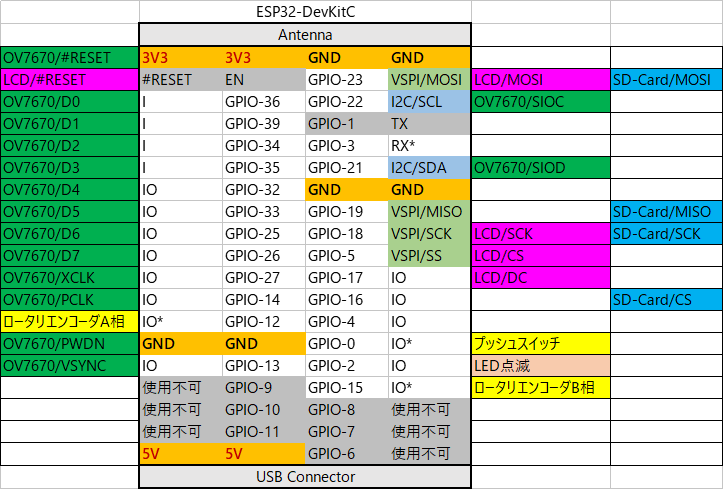Select cell OV7670/D6
Screen dimensions: 723x489
(70, 234)
